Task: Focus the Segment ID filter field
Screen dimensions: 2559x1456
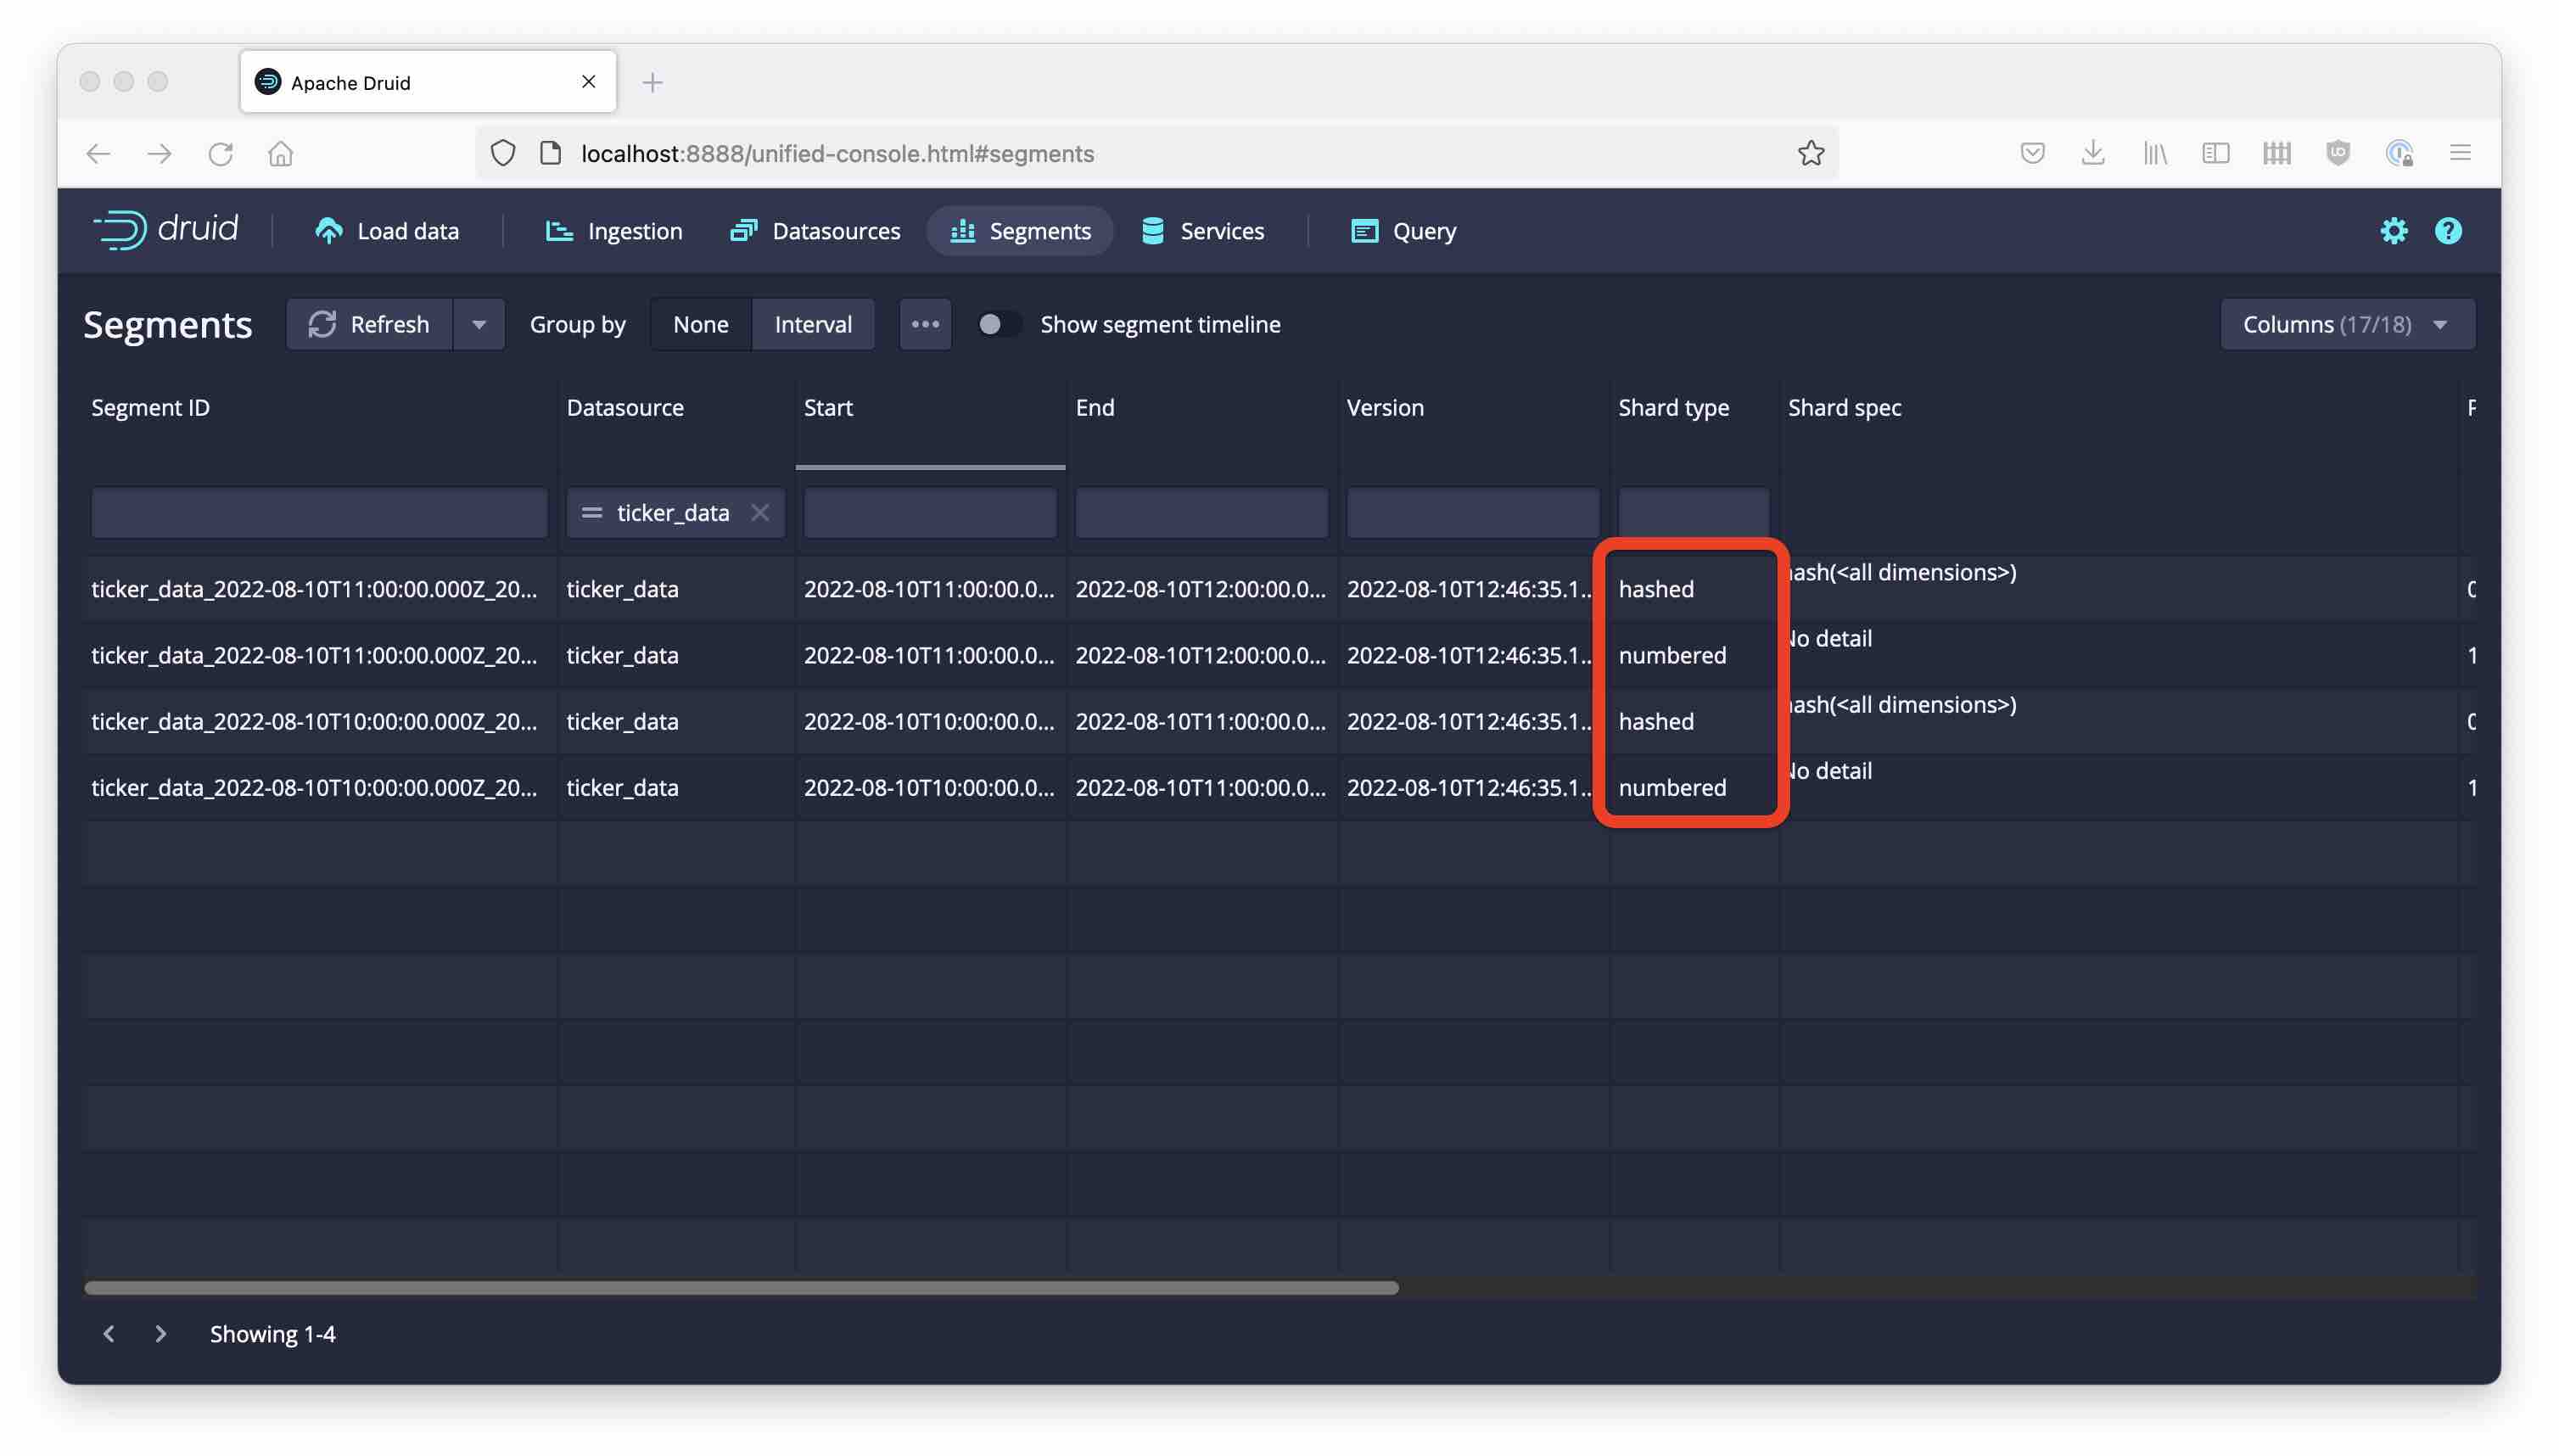Action: coord(319,513)
